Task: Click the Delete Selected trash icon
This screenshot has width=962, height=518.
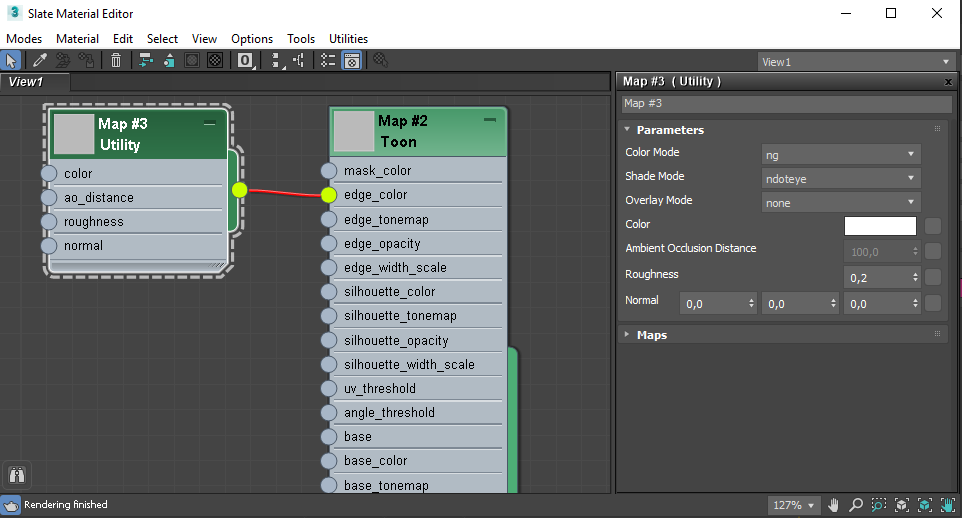Action: coord(116,60)
